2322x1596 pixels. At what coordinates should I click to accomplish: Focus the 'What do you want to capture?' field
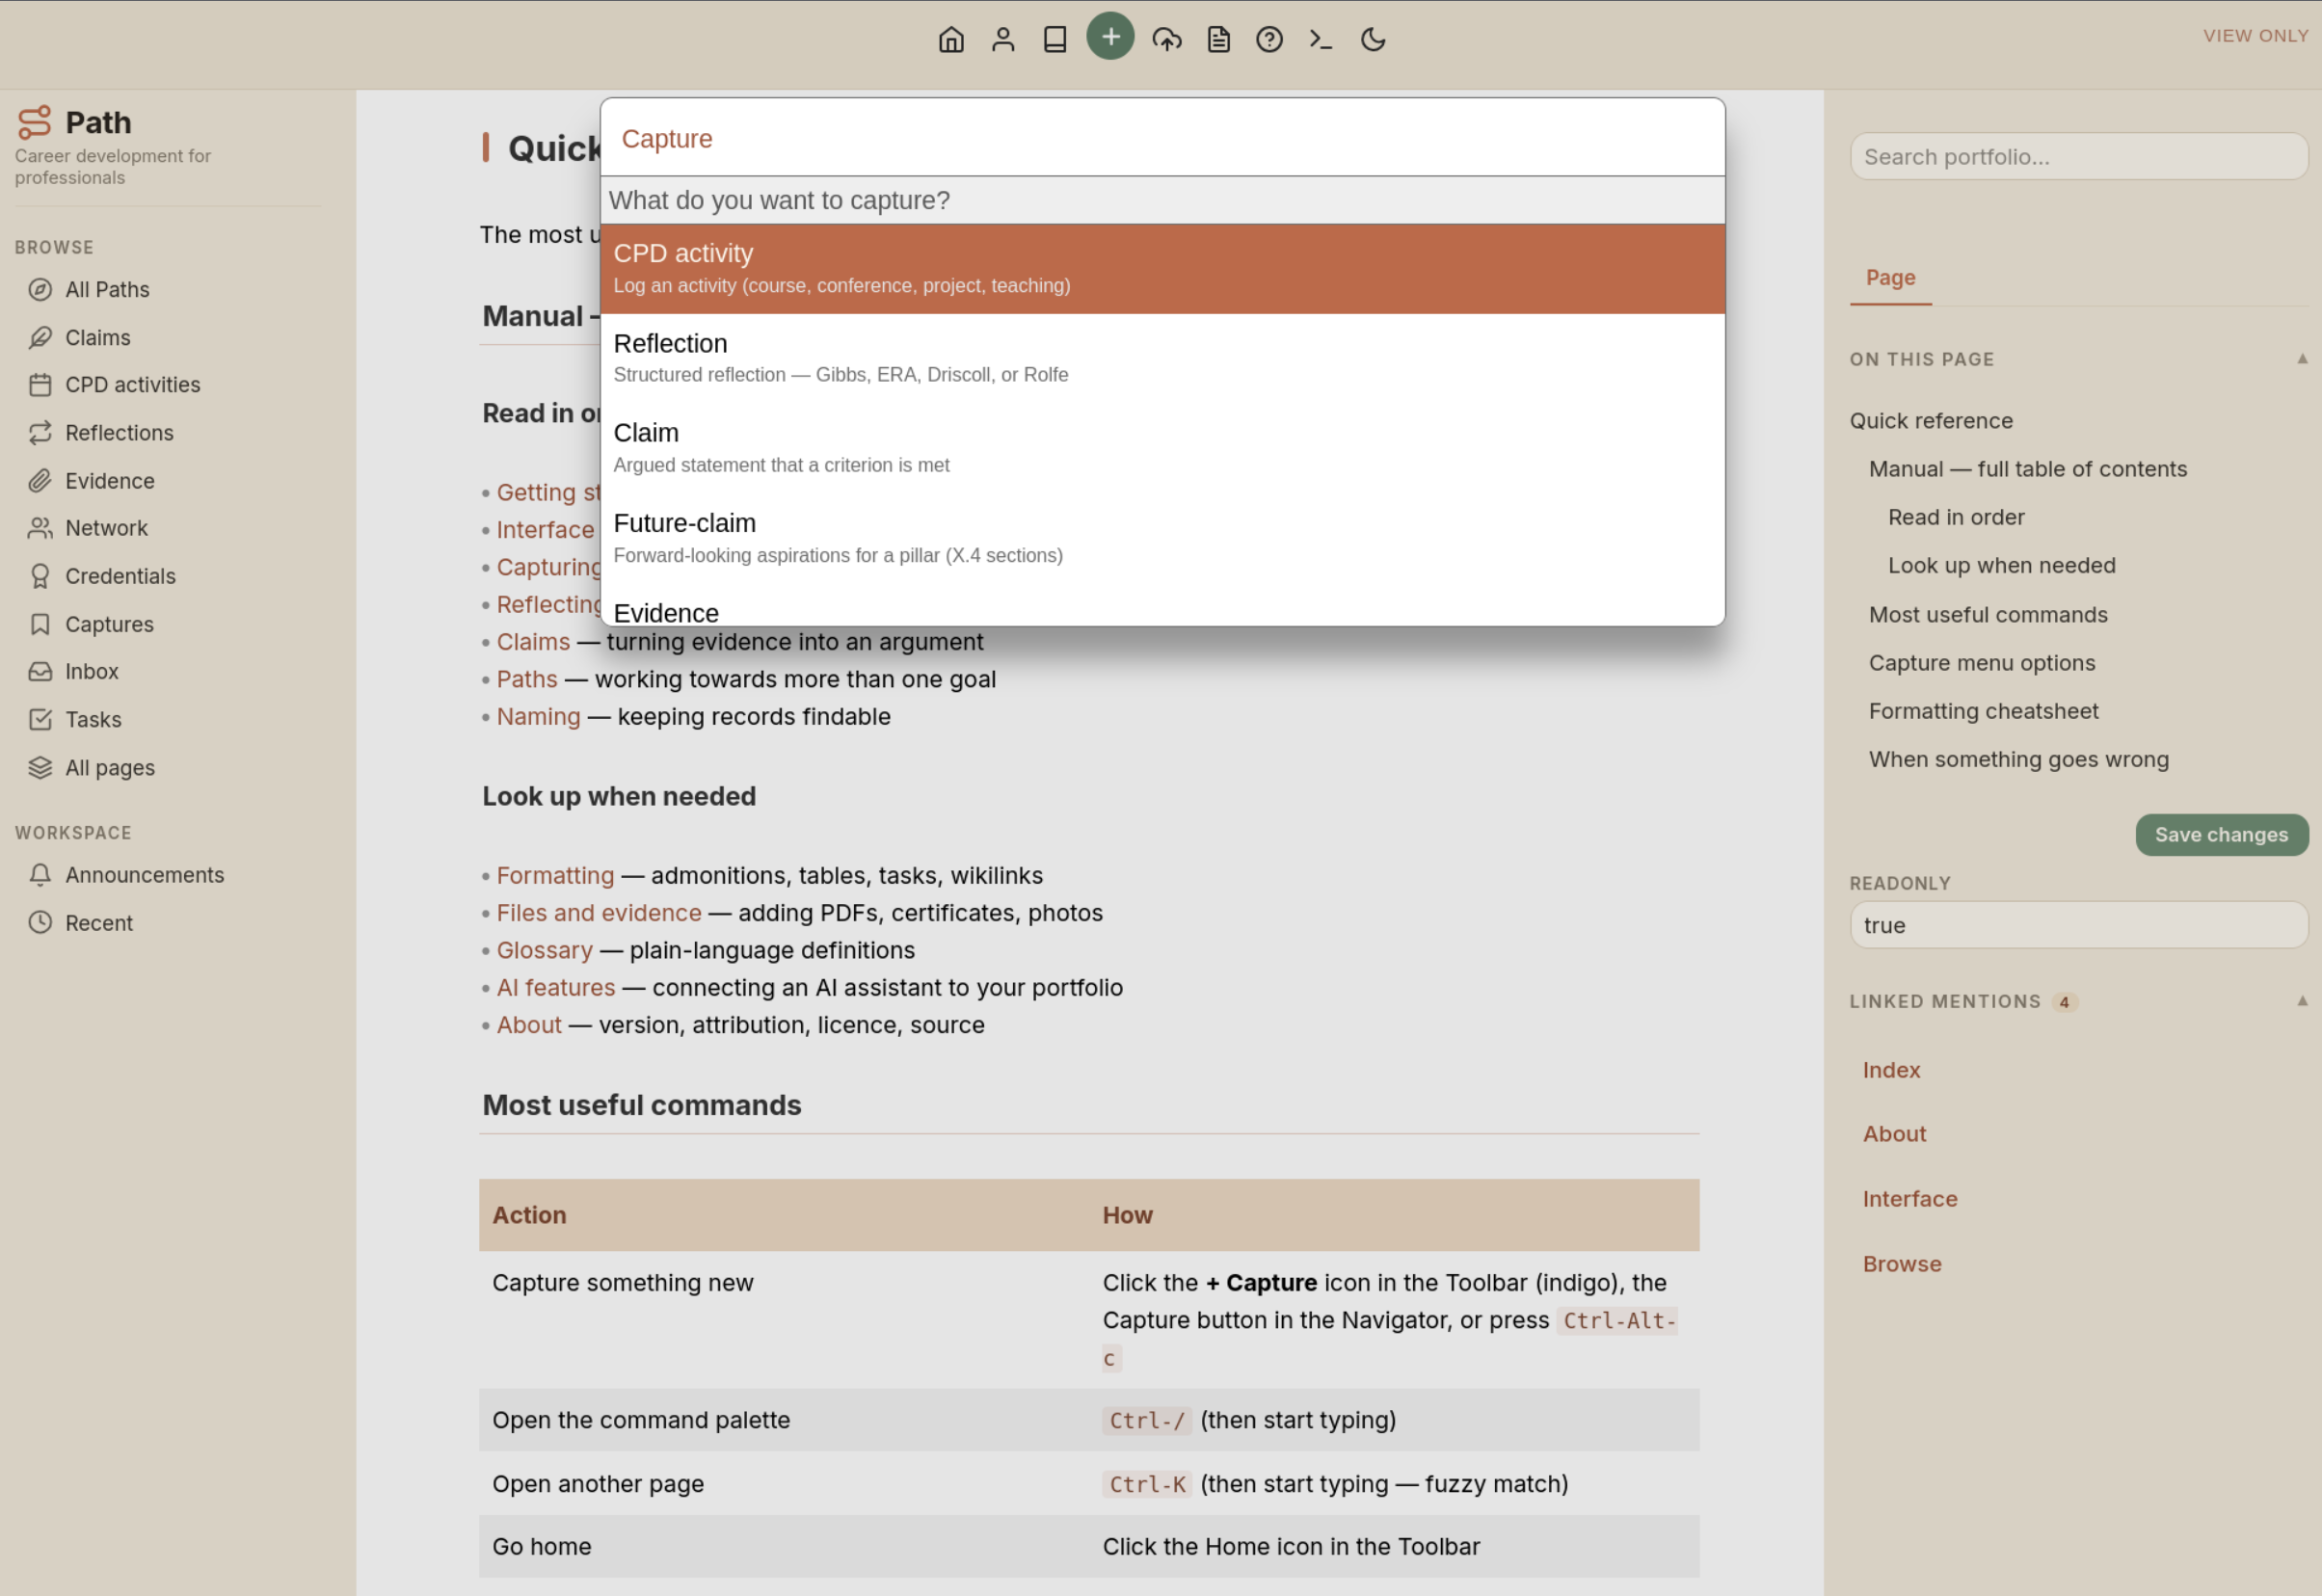point(1162,200)
